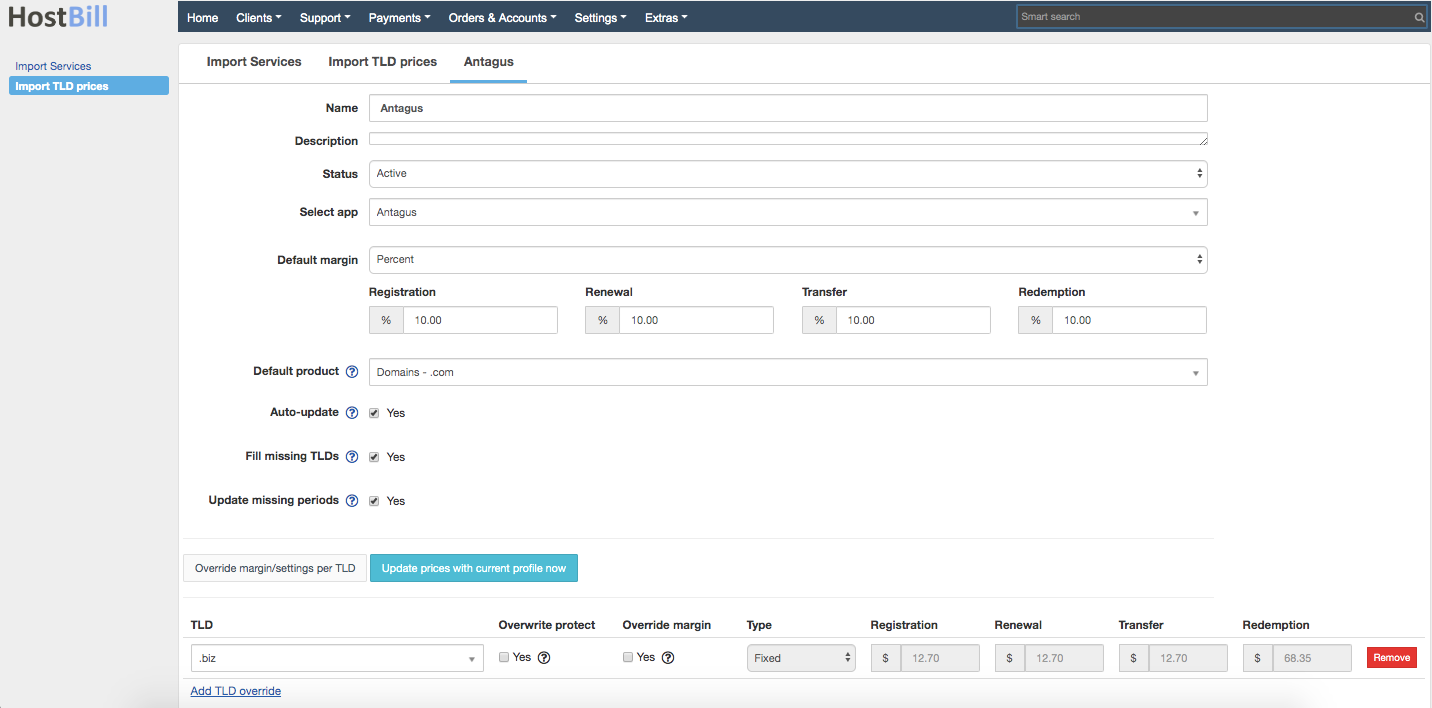Click the HostBill logo
Viewport: 1432px width, 708px height.
[57, 17]
